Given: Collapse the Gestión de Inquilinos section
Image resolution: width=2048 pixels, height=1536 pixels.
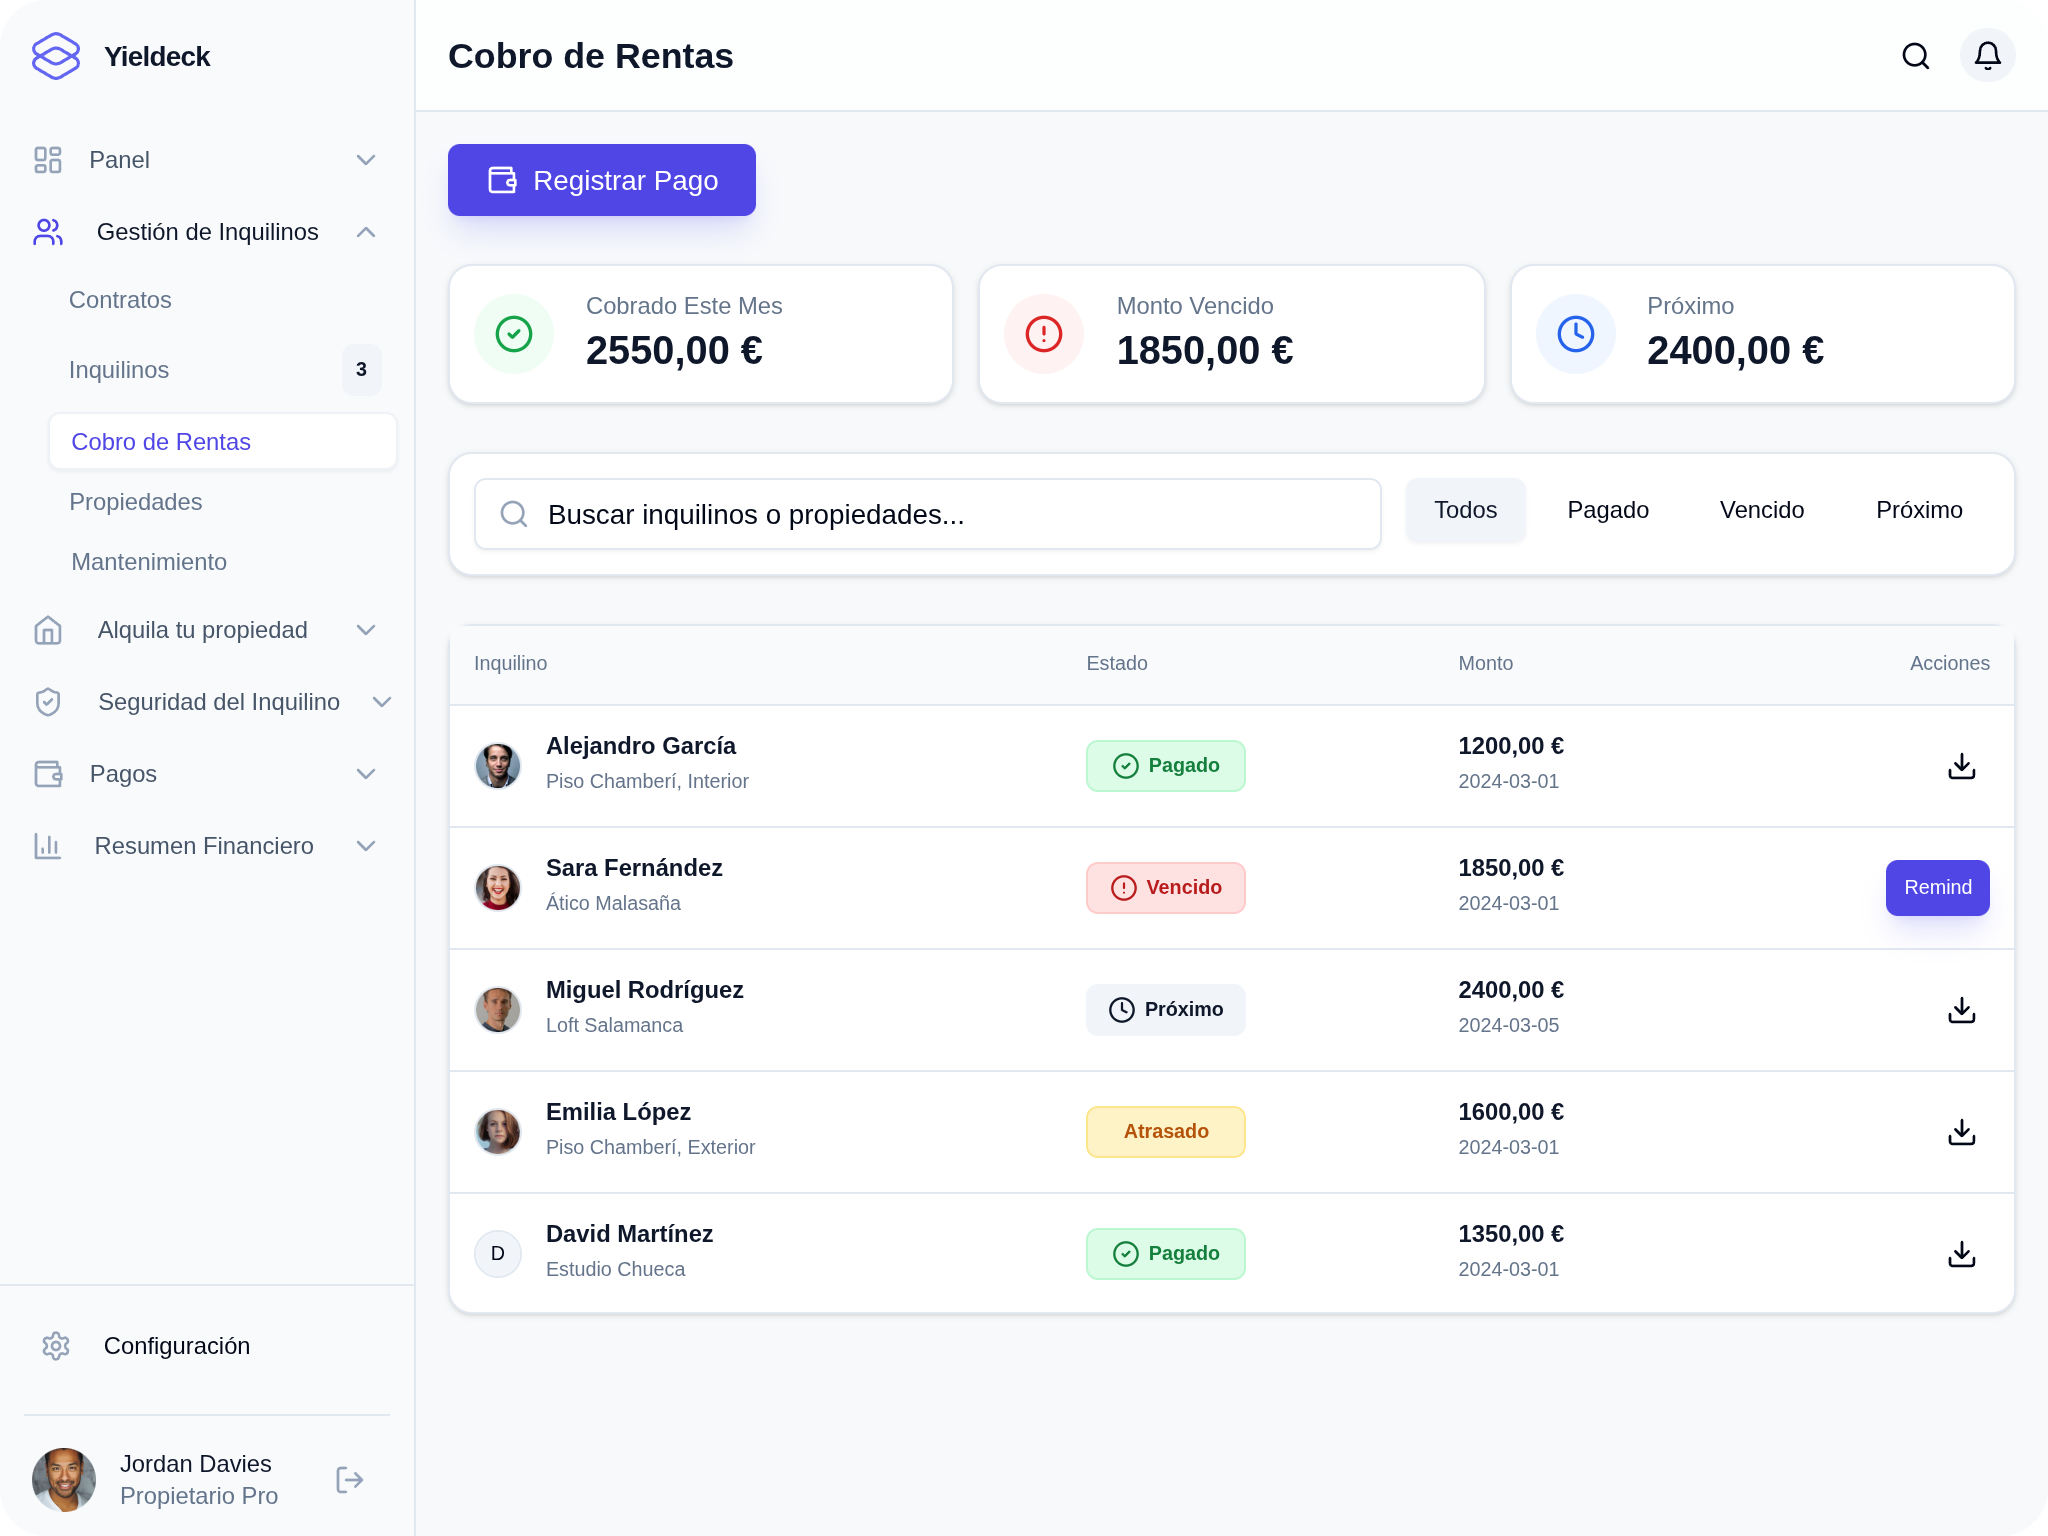Looking at the screenshot, I should click(x=364, y=231).
